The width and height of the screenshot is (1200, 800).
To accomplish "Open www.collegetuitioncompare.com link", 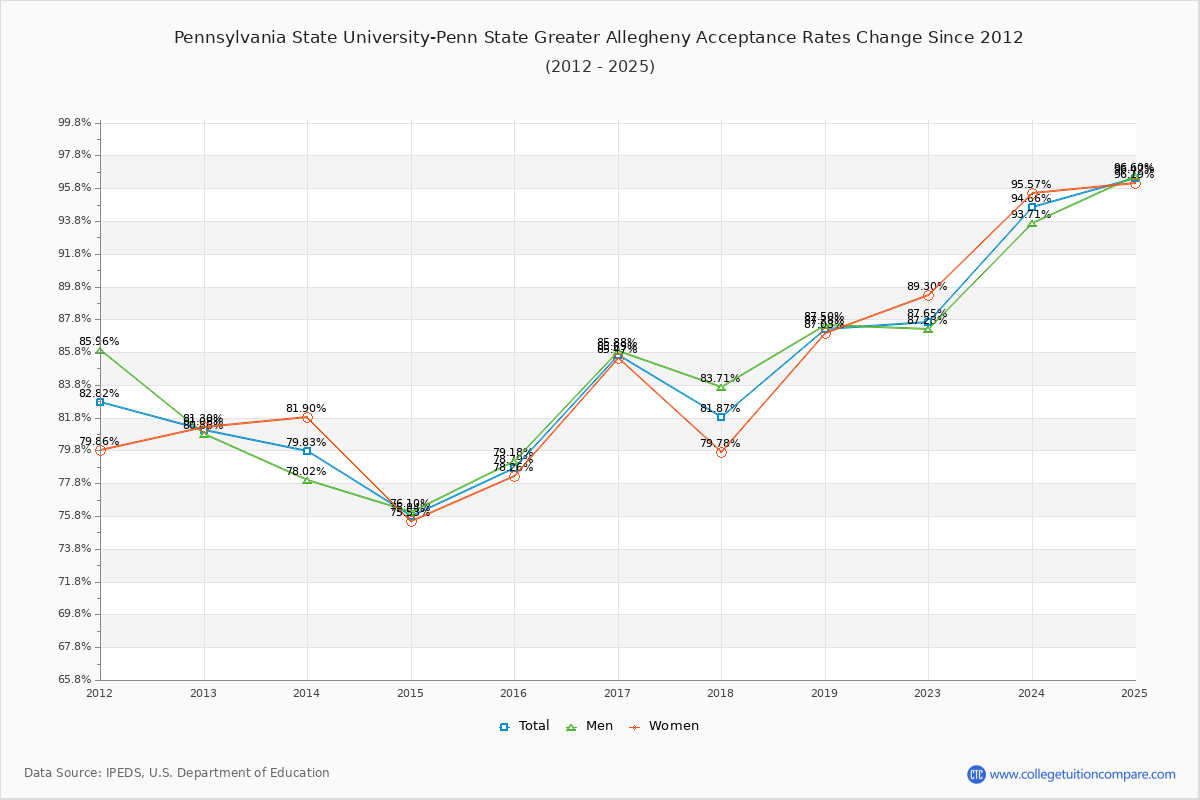I will 1083,774.
